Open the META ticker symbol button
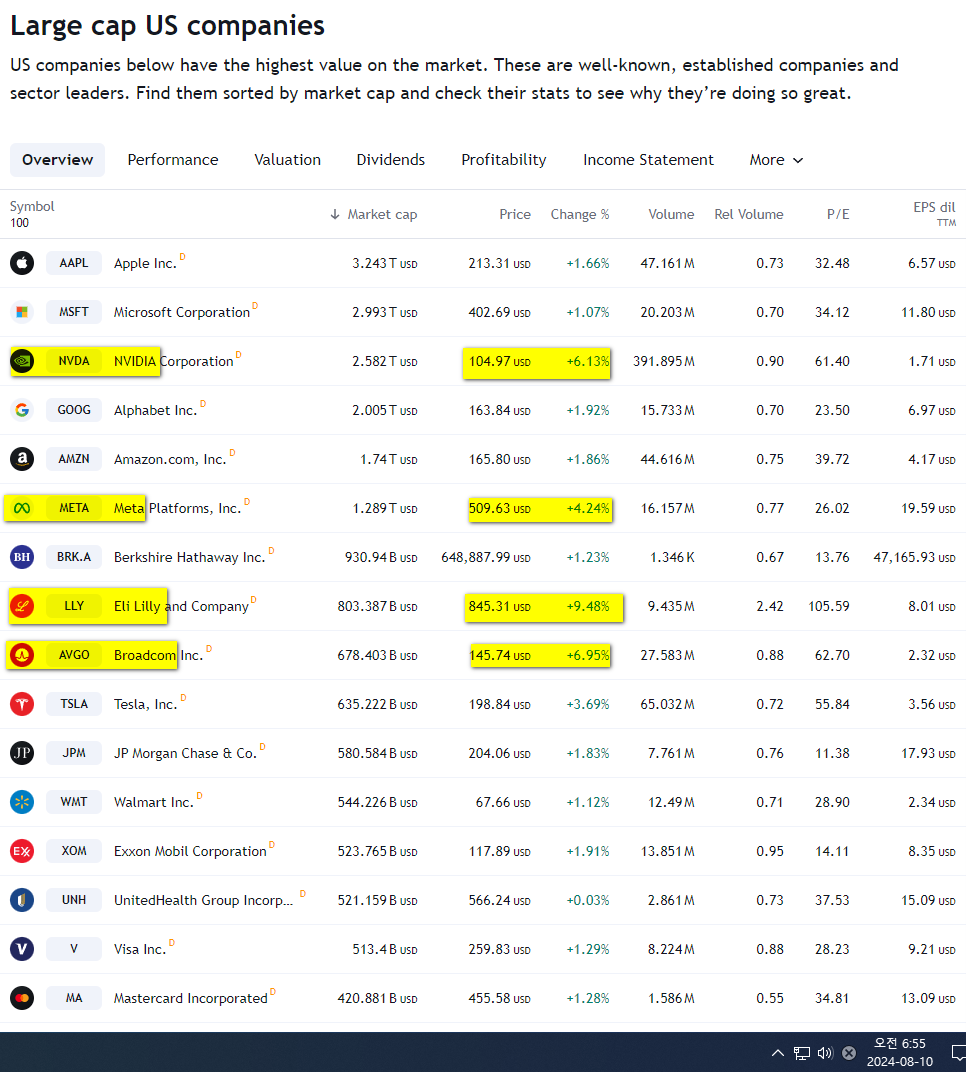The height and width of the screenshot is (1072, 966). click(74, 508)
